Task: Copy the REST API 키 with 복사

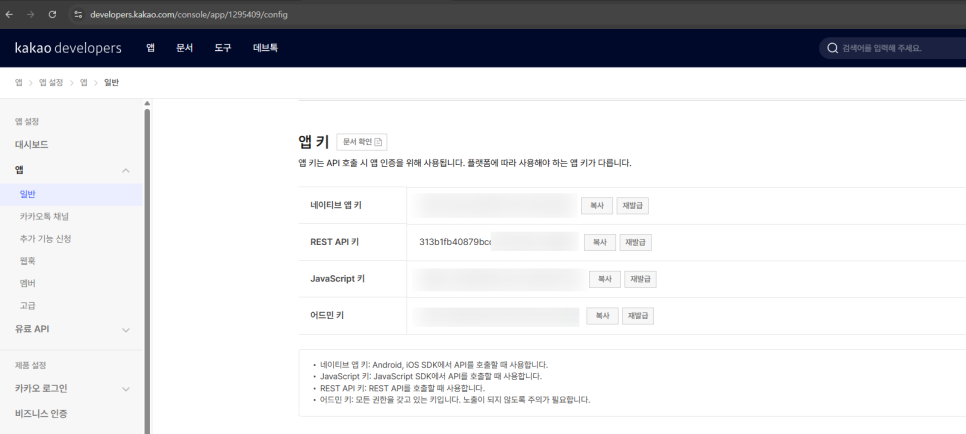Action: pyautogui.click(x=600, y=242)
